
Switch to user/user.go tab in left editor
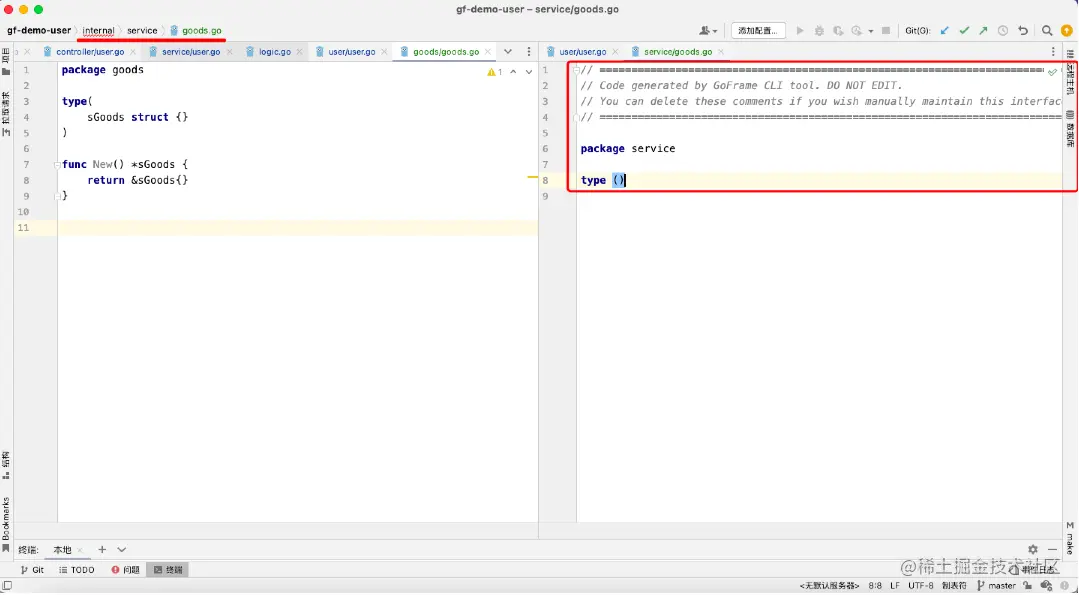352,52
